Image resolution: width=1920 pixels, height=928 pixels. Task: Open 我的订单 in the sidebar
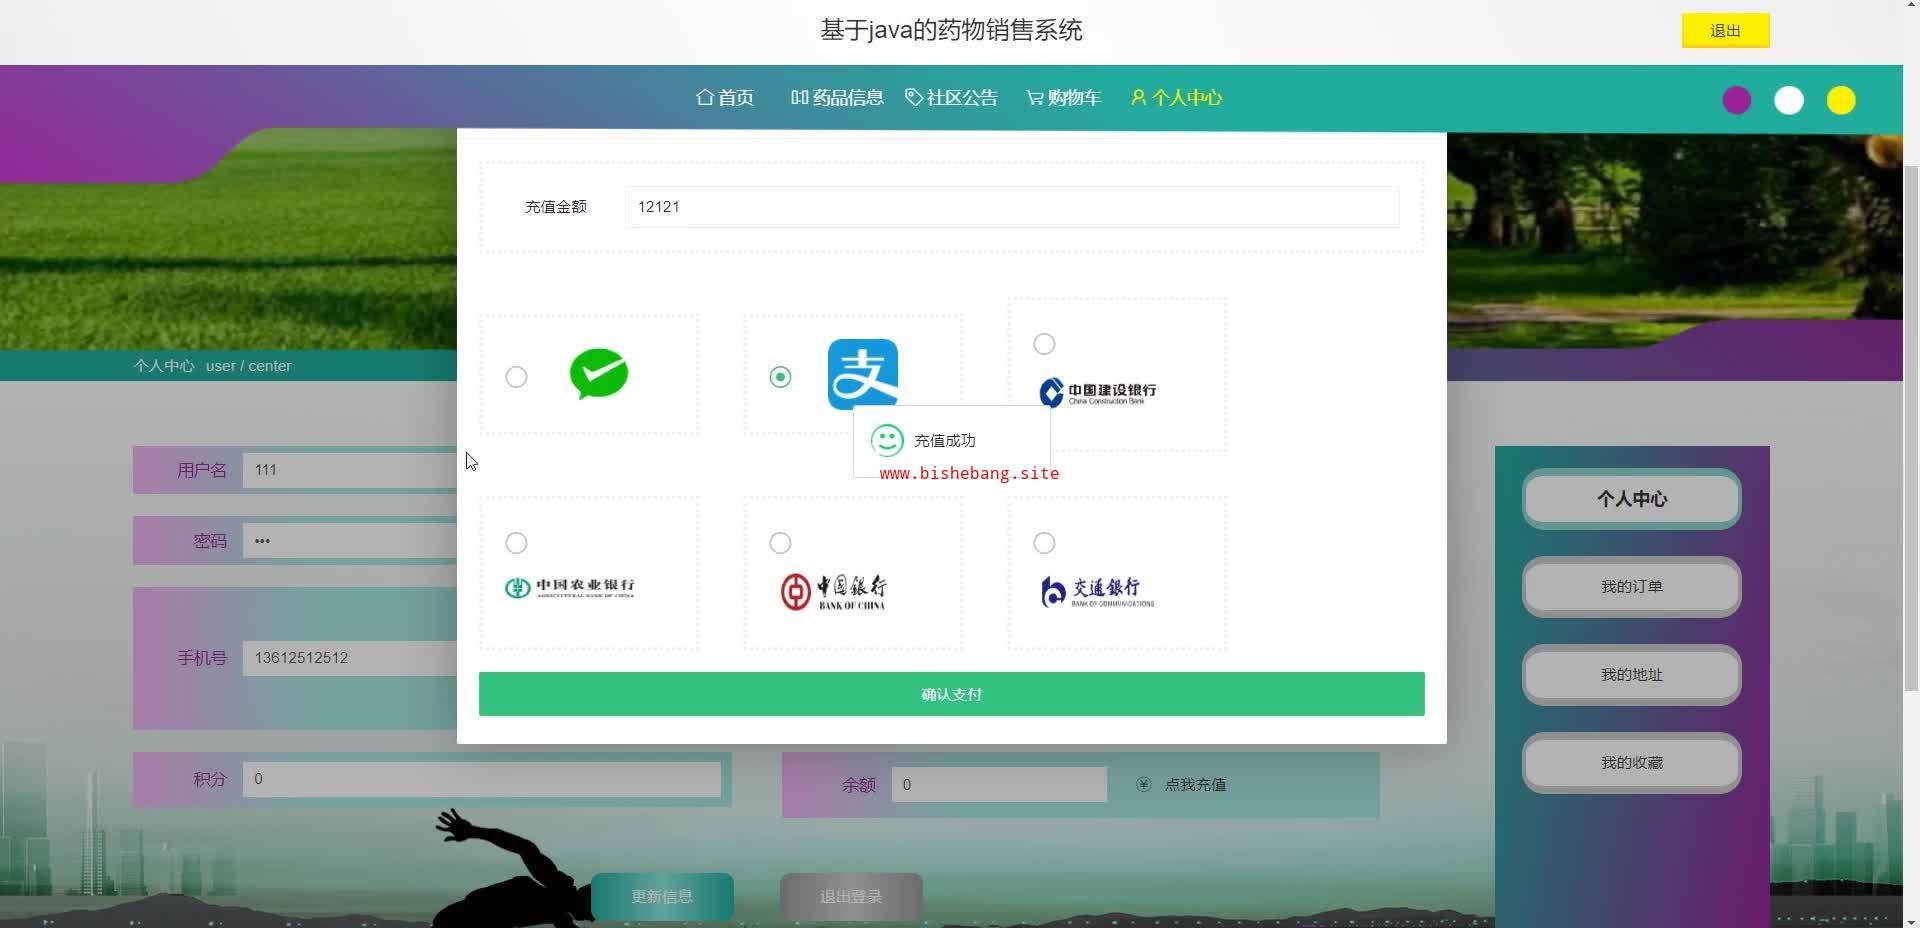point(1632,587)
